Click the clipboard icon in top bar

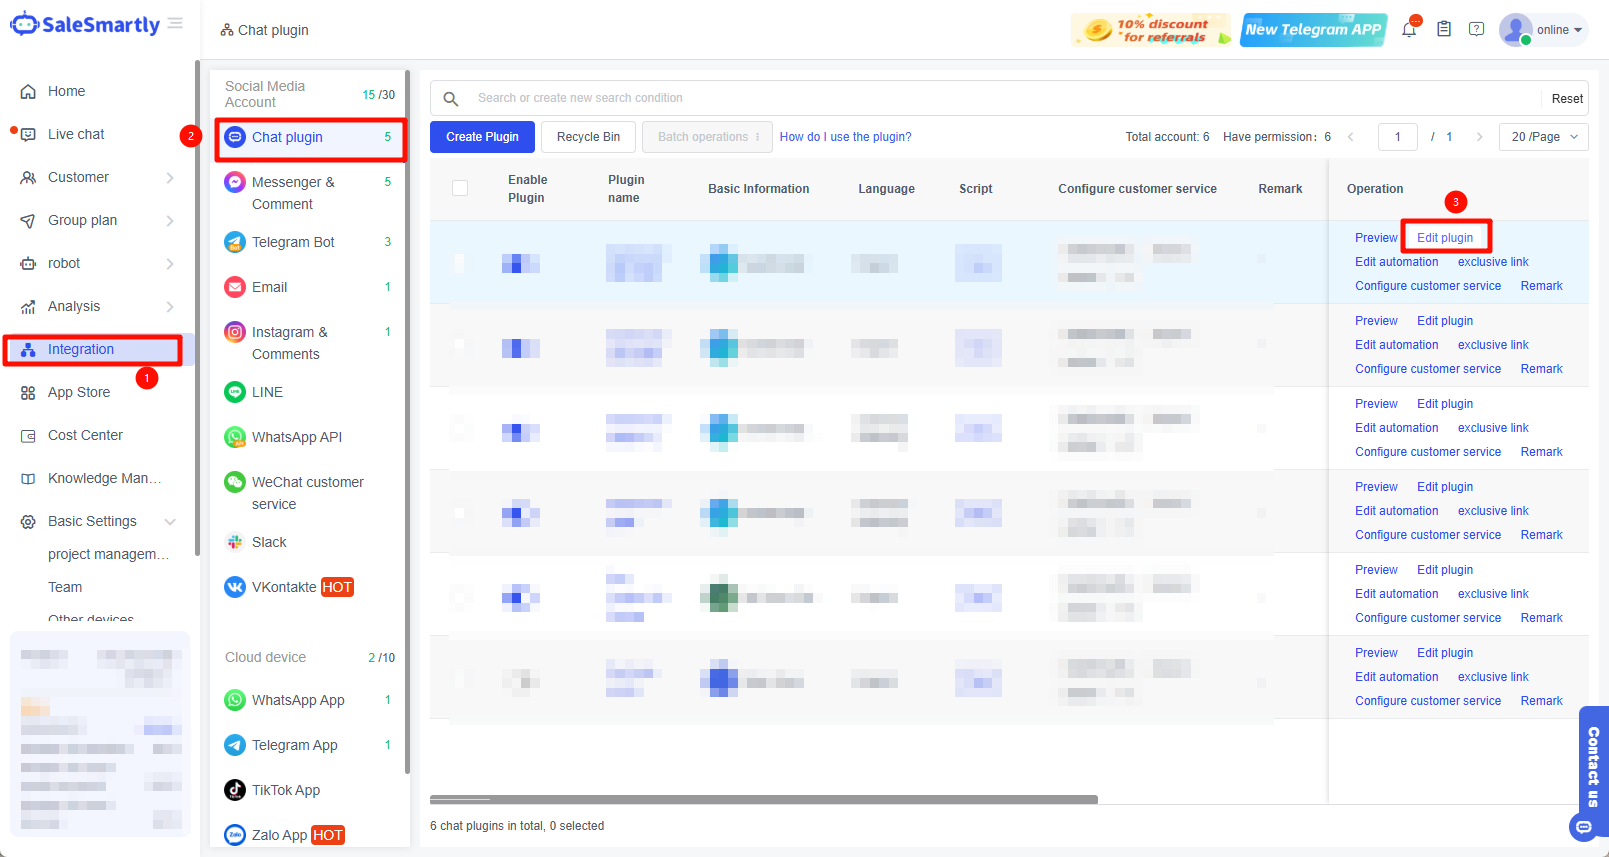coord(1443,29)
